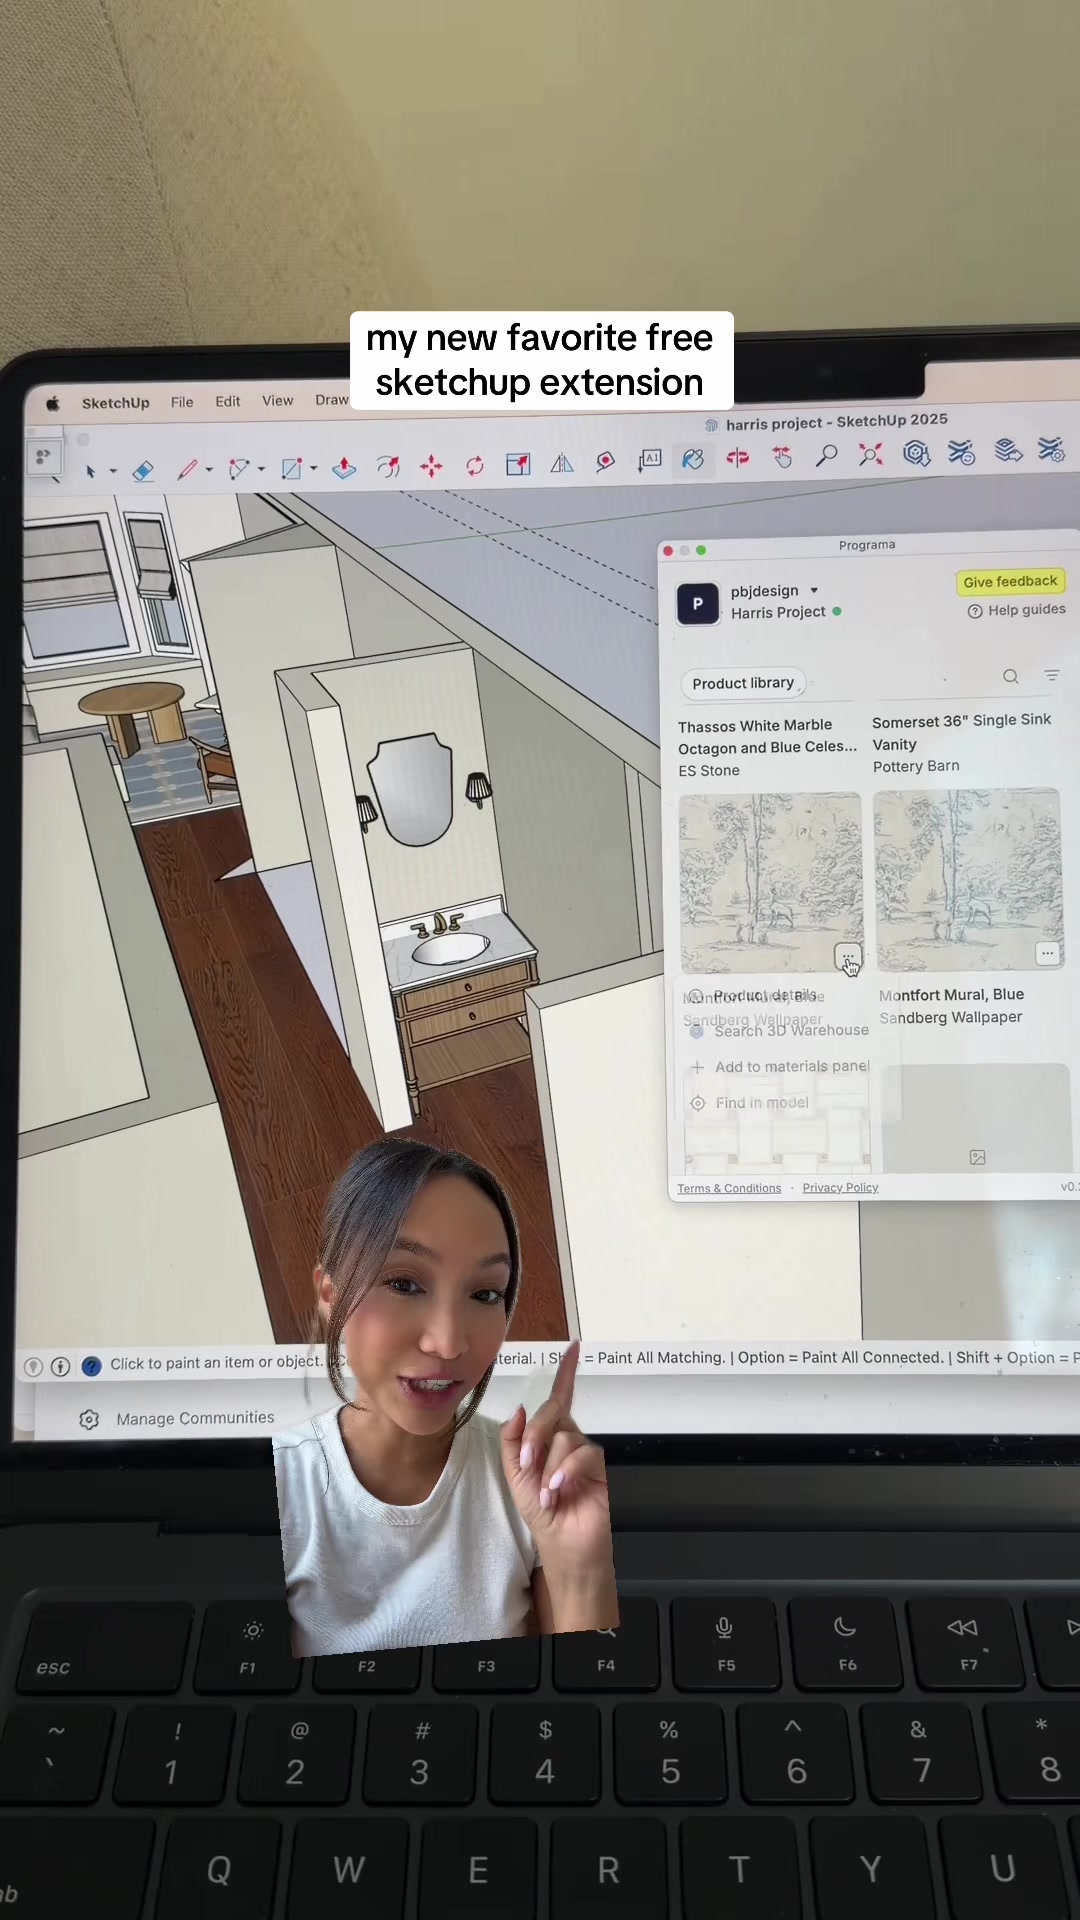Click Manage Communities label
Image resolution: width=1080 pixels, height=1920 pixels.
pyautogui.click(x=195, y=1419)
